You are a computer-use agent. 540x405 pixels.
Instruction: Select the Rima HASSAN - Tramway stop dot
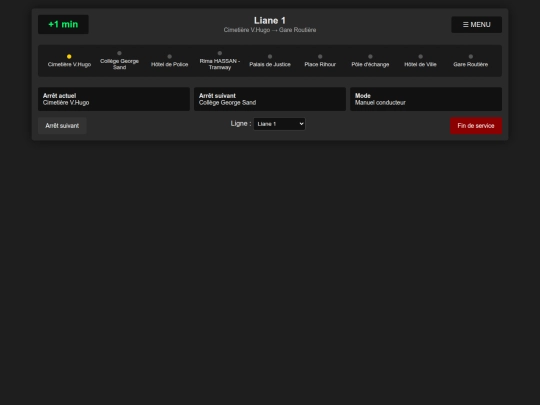[x=220, y=53]
